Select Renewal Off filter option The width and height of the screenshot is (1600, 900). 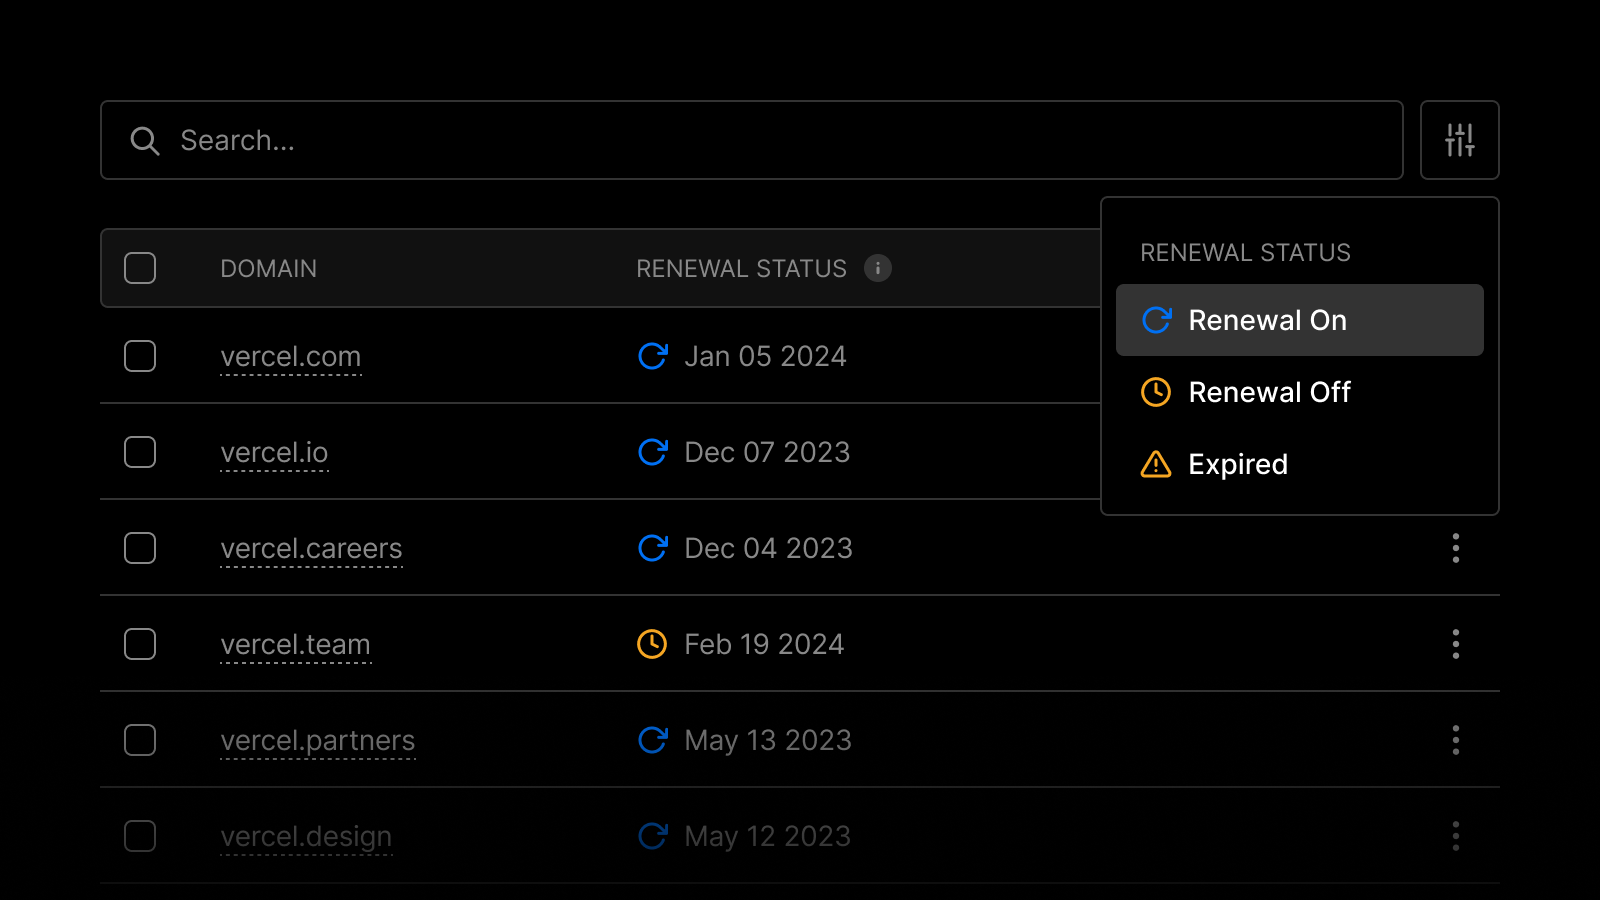pos(1270,392)
